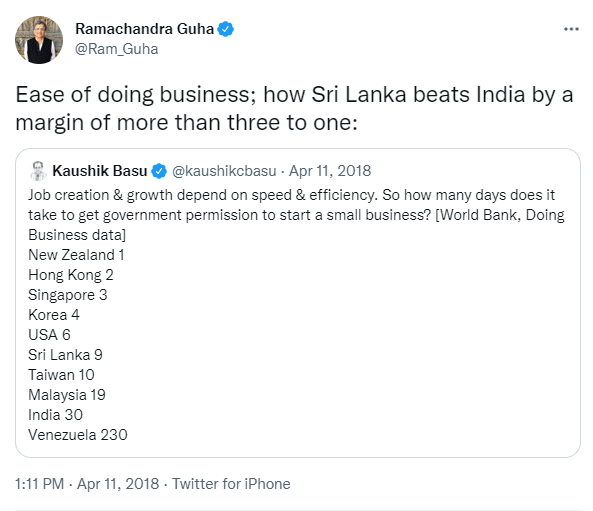
Task: Click the Apr 11, 2018 date in the footer
Action: pos(118,484)
